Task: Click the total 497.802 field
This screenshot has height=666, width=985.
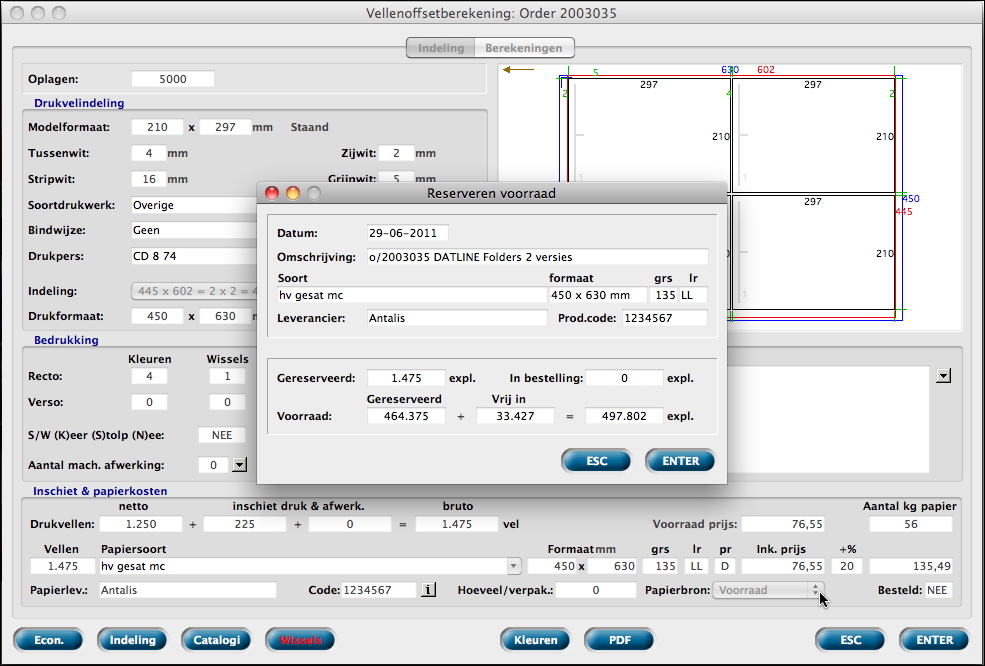Action: coord(624,416)
